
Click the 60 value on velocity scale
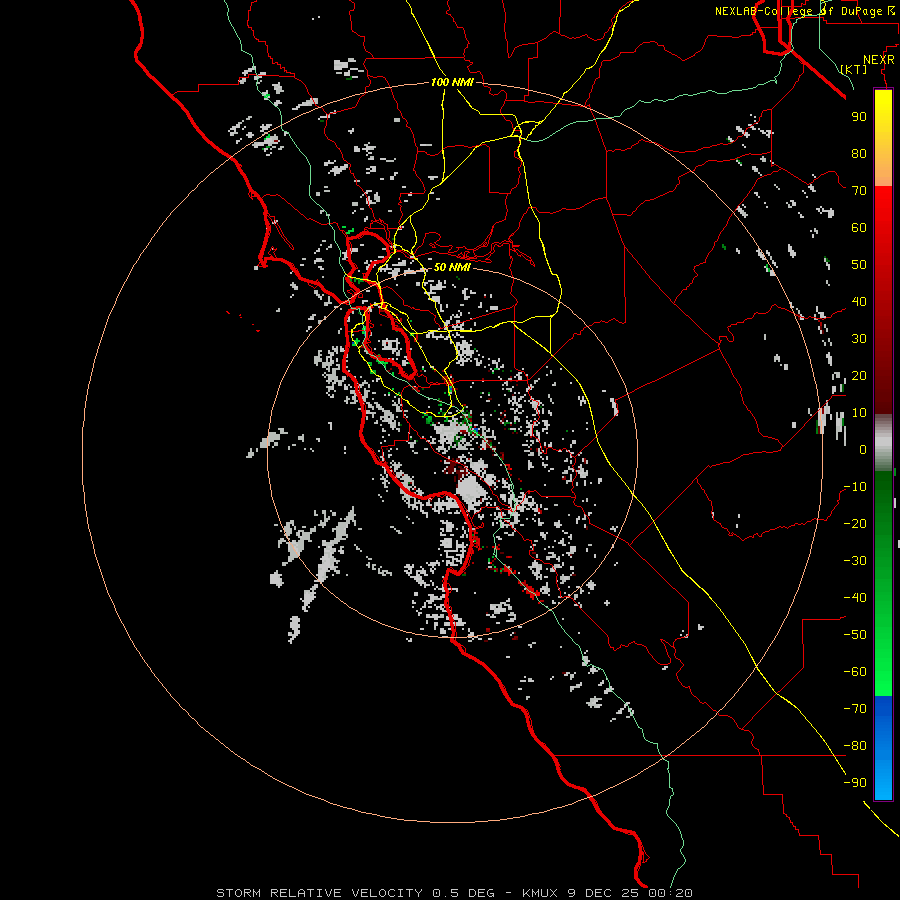point(859,227)
